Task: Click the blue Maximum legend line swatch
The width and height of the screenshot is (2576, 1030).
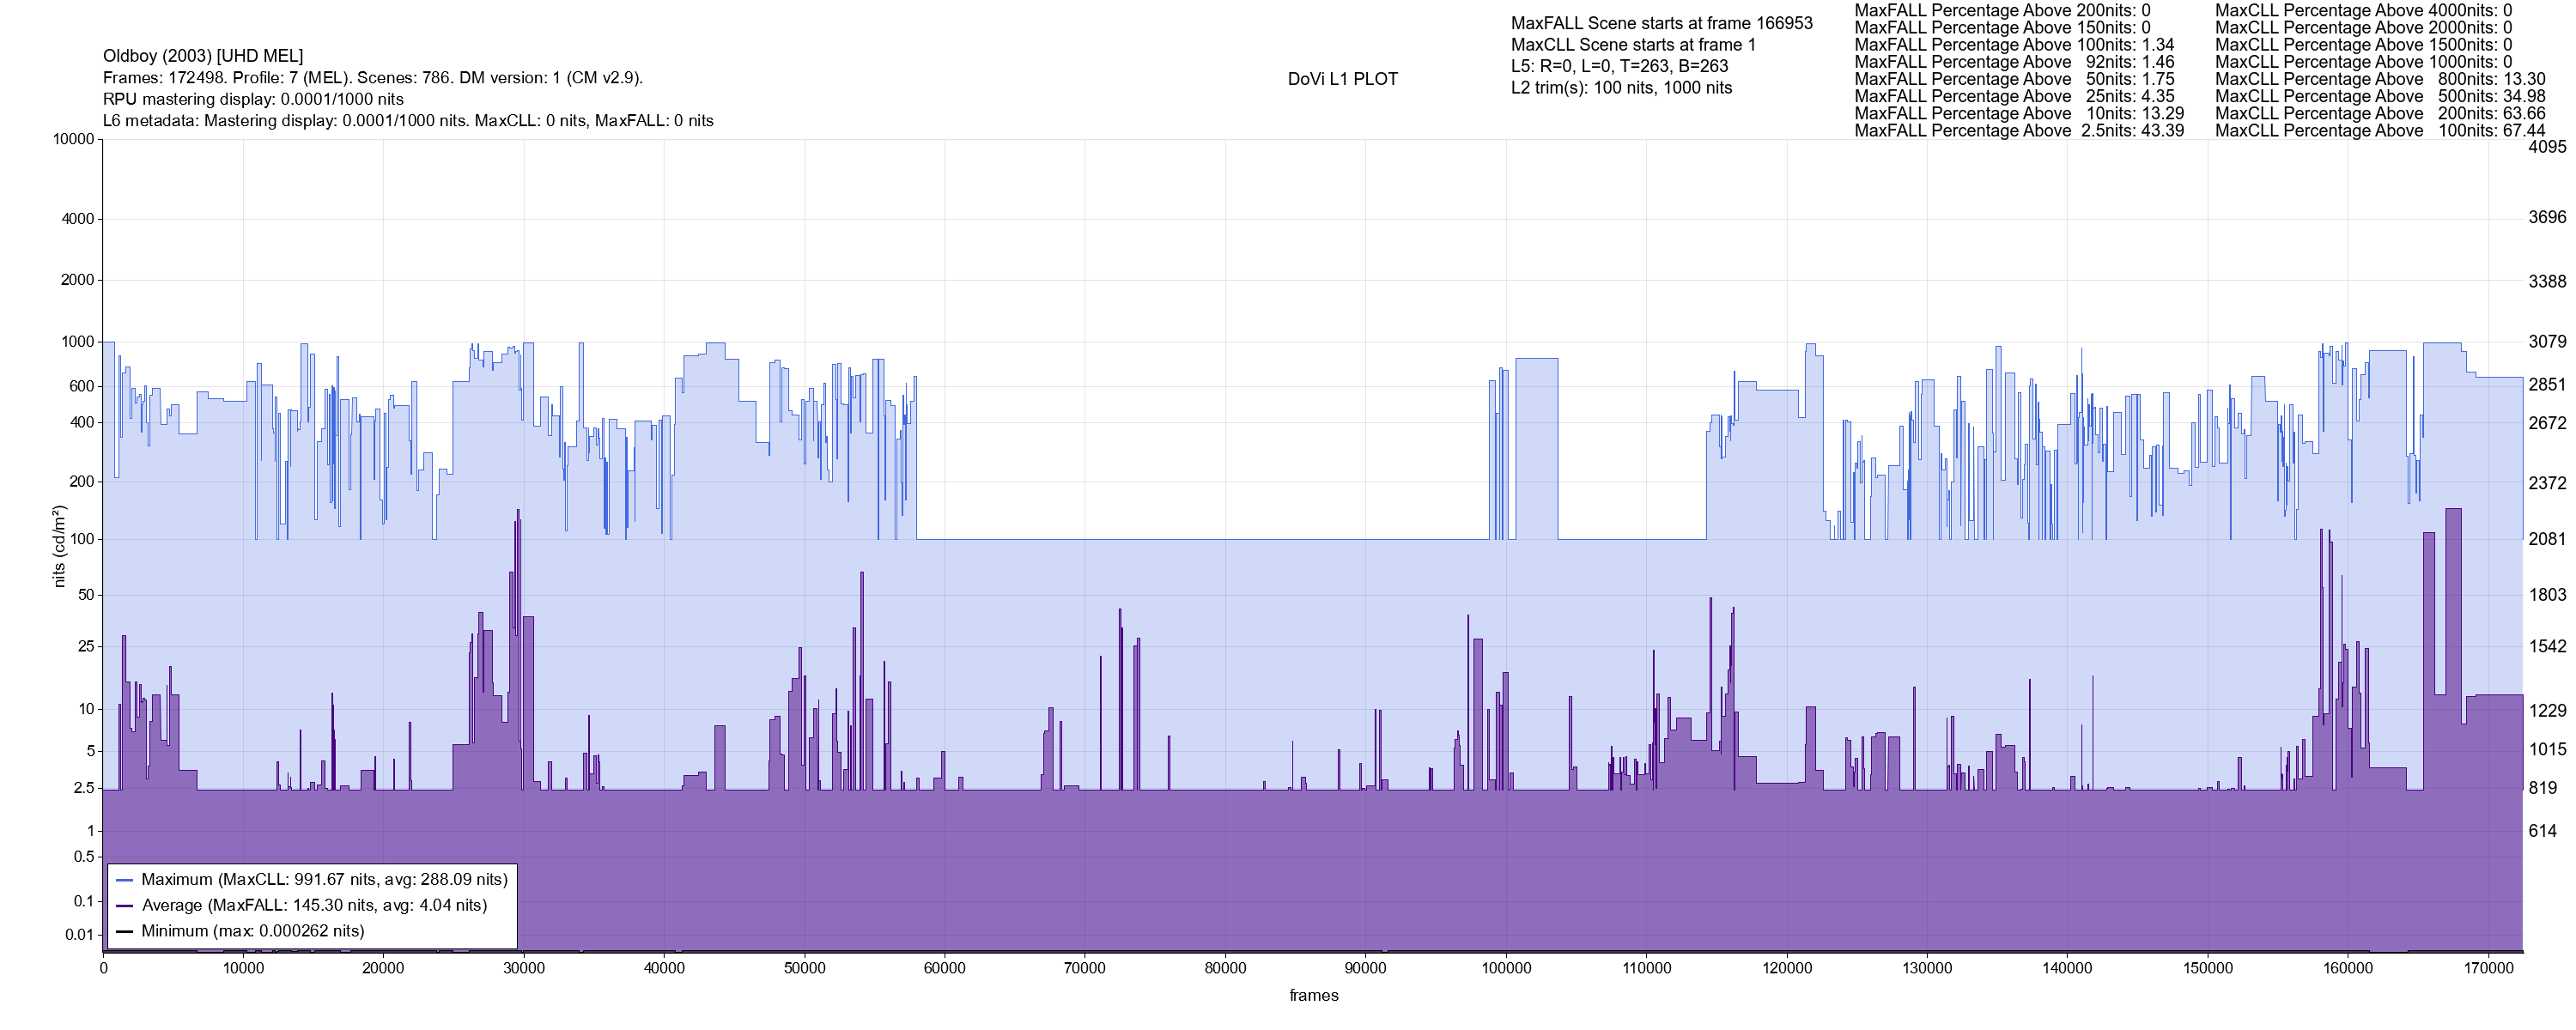Action: tap(124, 880)
